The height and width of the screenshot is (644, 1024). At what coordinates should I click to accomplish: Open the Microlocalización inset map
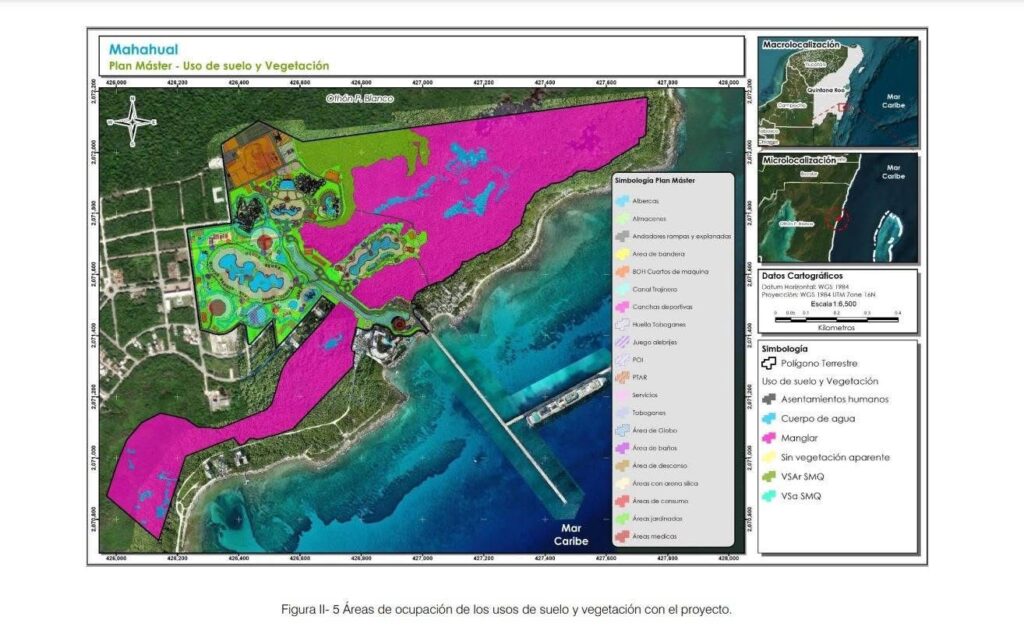click(839, 211)
